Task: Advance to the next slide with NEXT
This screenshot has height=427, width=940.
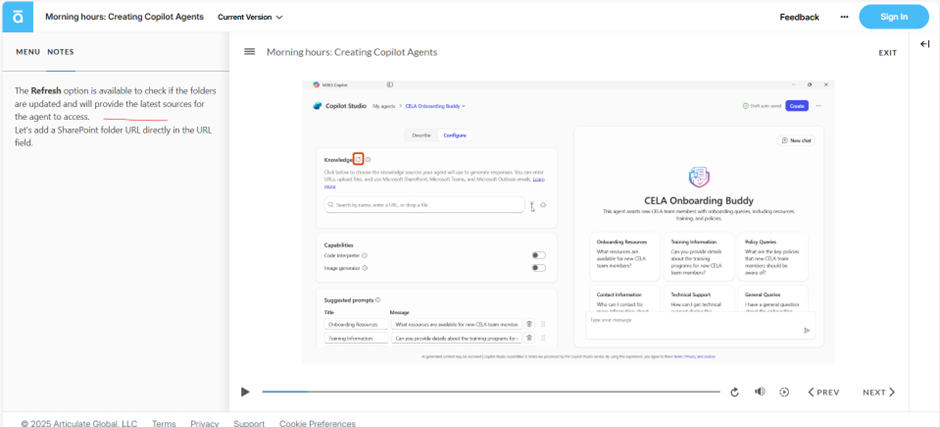Action: point(879,392)
